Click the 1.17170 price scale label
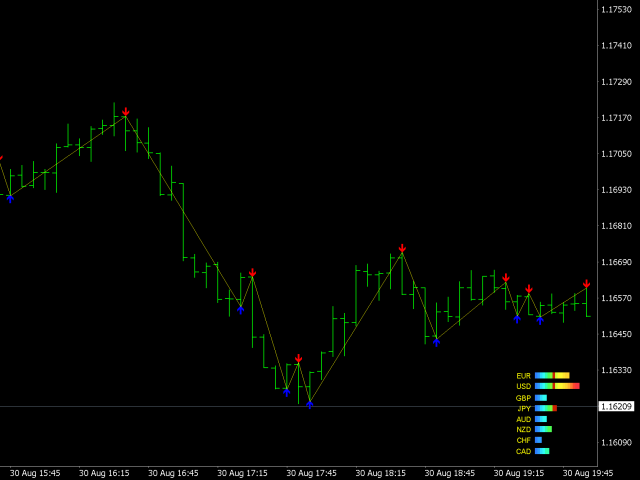The height and width of the screenshot is (480, 640). click(x=616, y=118)
